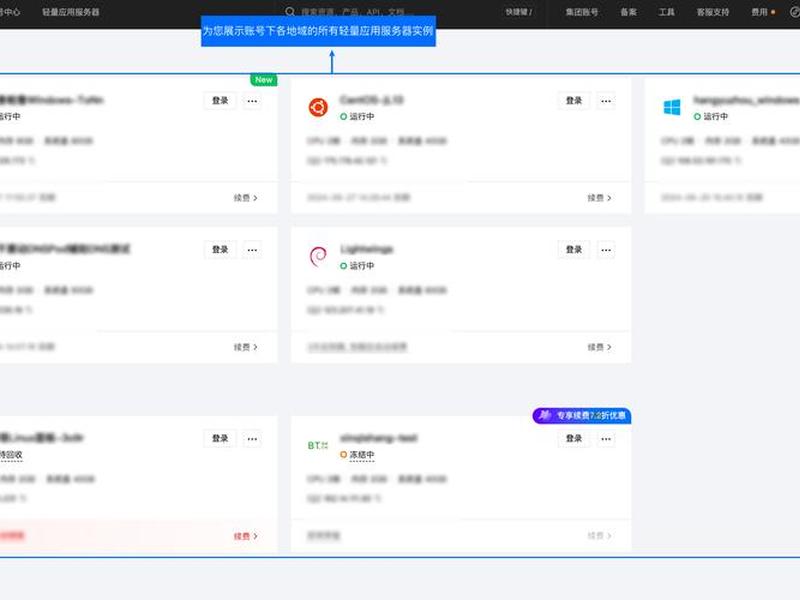Viewport: 800px width, 600px height.
Task: Open the ellipsis menu on the 待回收 card
Action: (x=252, y=438)
